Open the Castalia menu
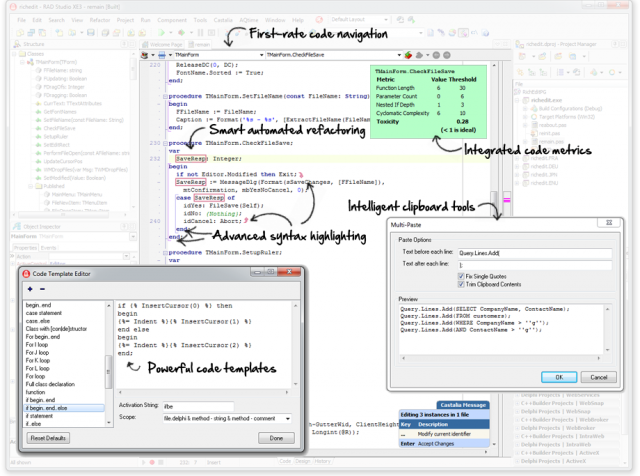Image resolution: width=640 pixels, height=476 pixels. pyautogui.click(x=223, y=20)
